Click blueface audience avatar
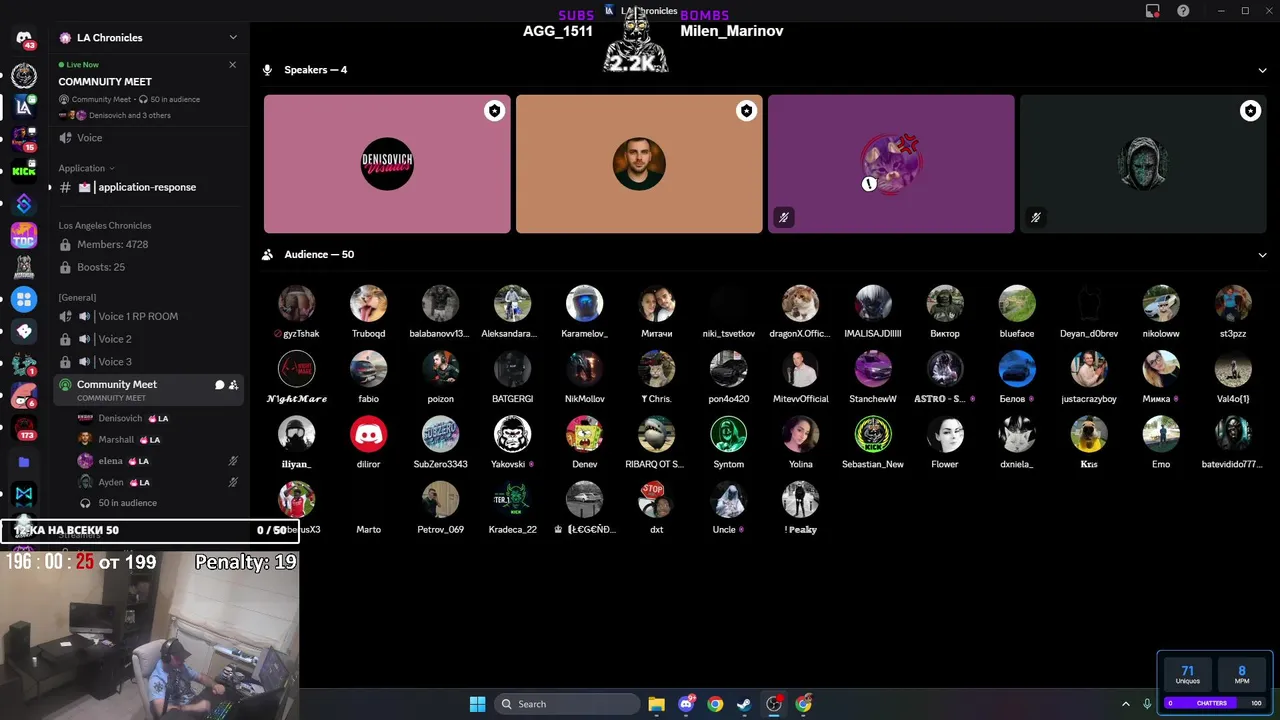Screen dimensions: 1280x720 (1016, 304)
